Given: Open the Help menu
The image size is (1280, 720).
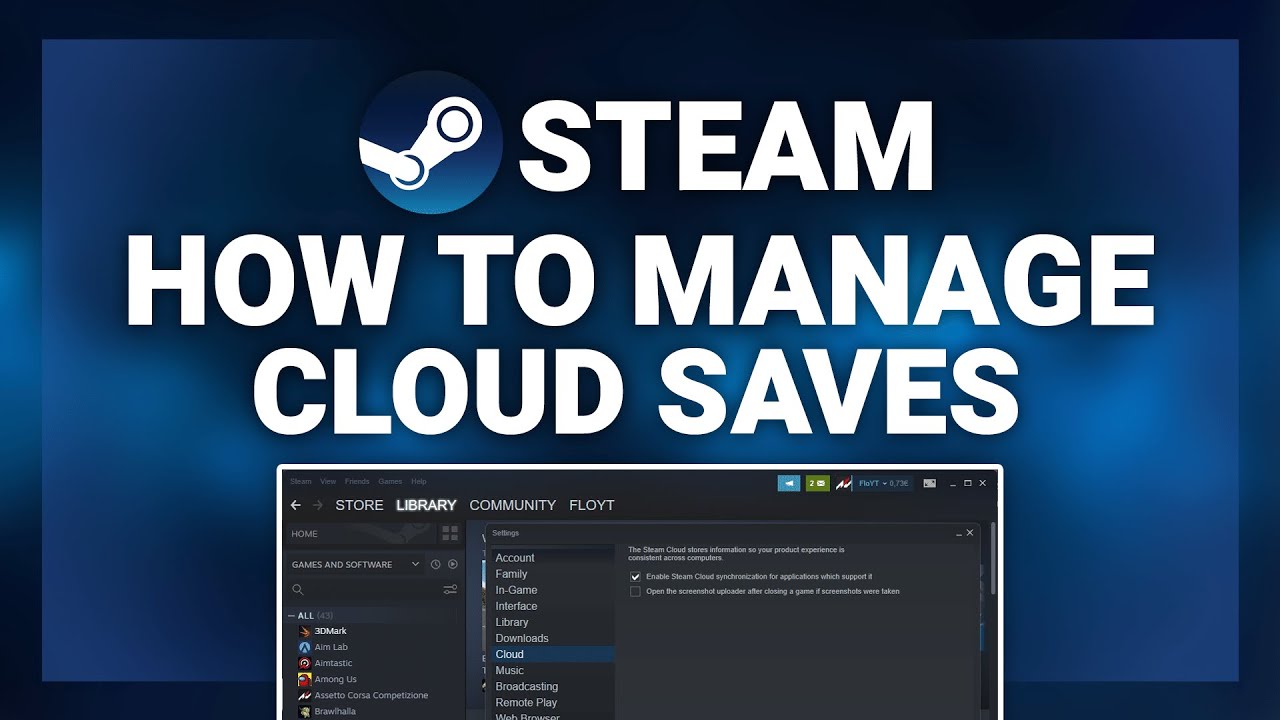Looking at the screenshot, I should [x=419, y=481].
